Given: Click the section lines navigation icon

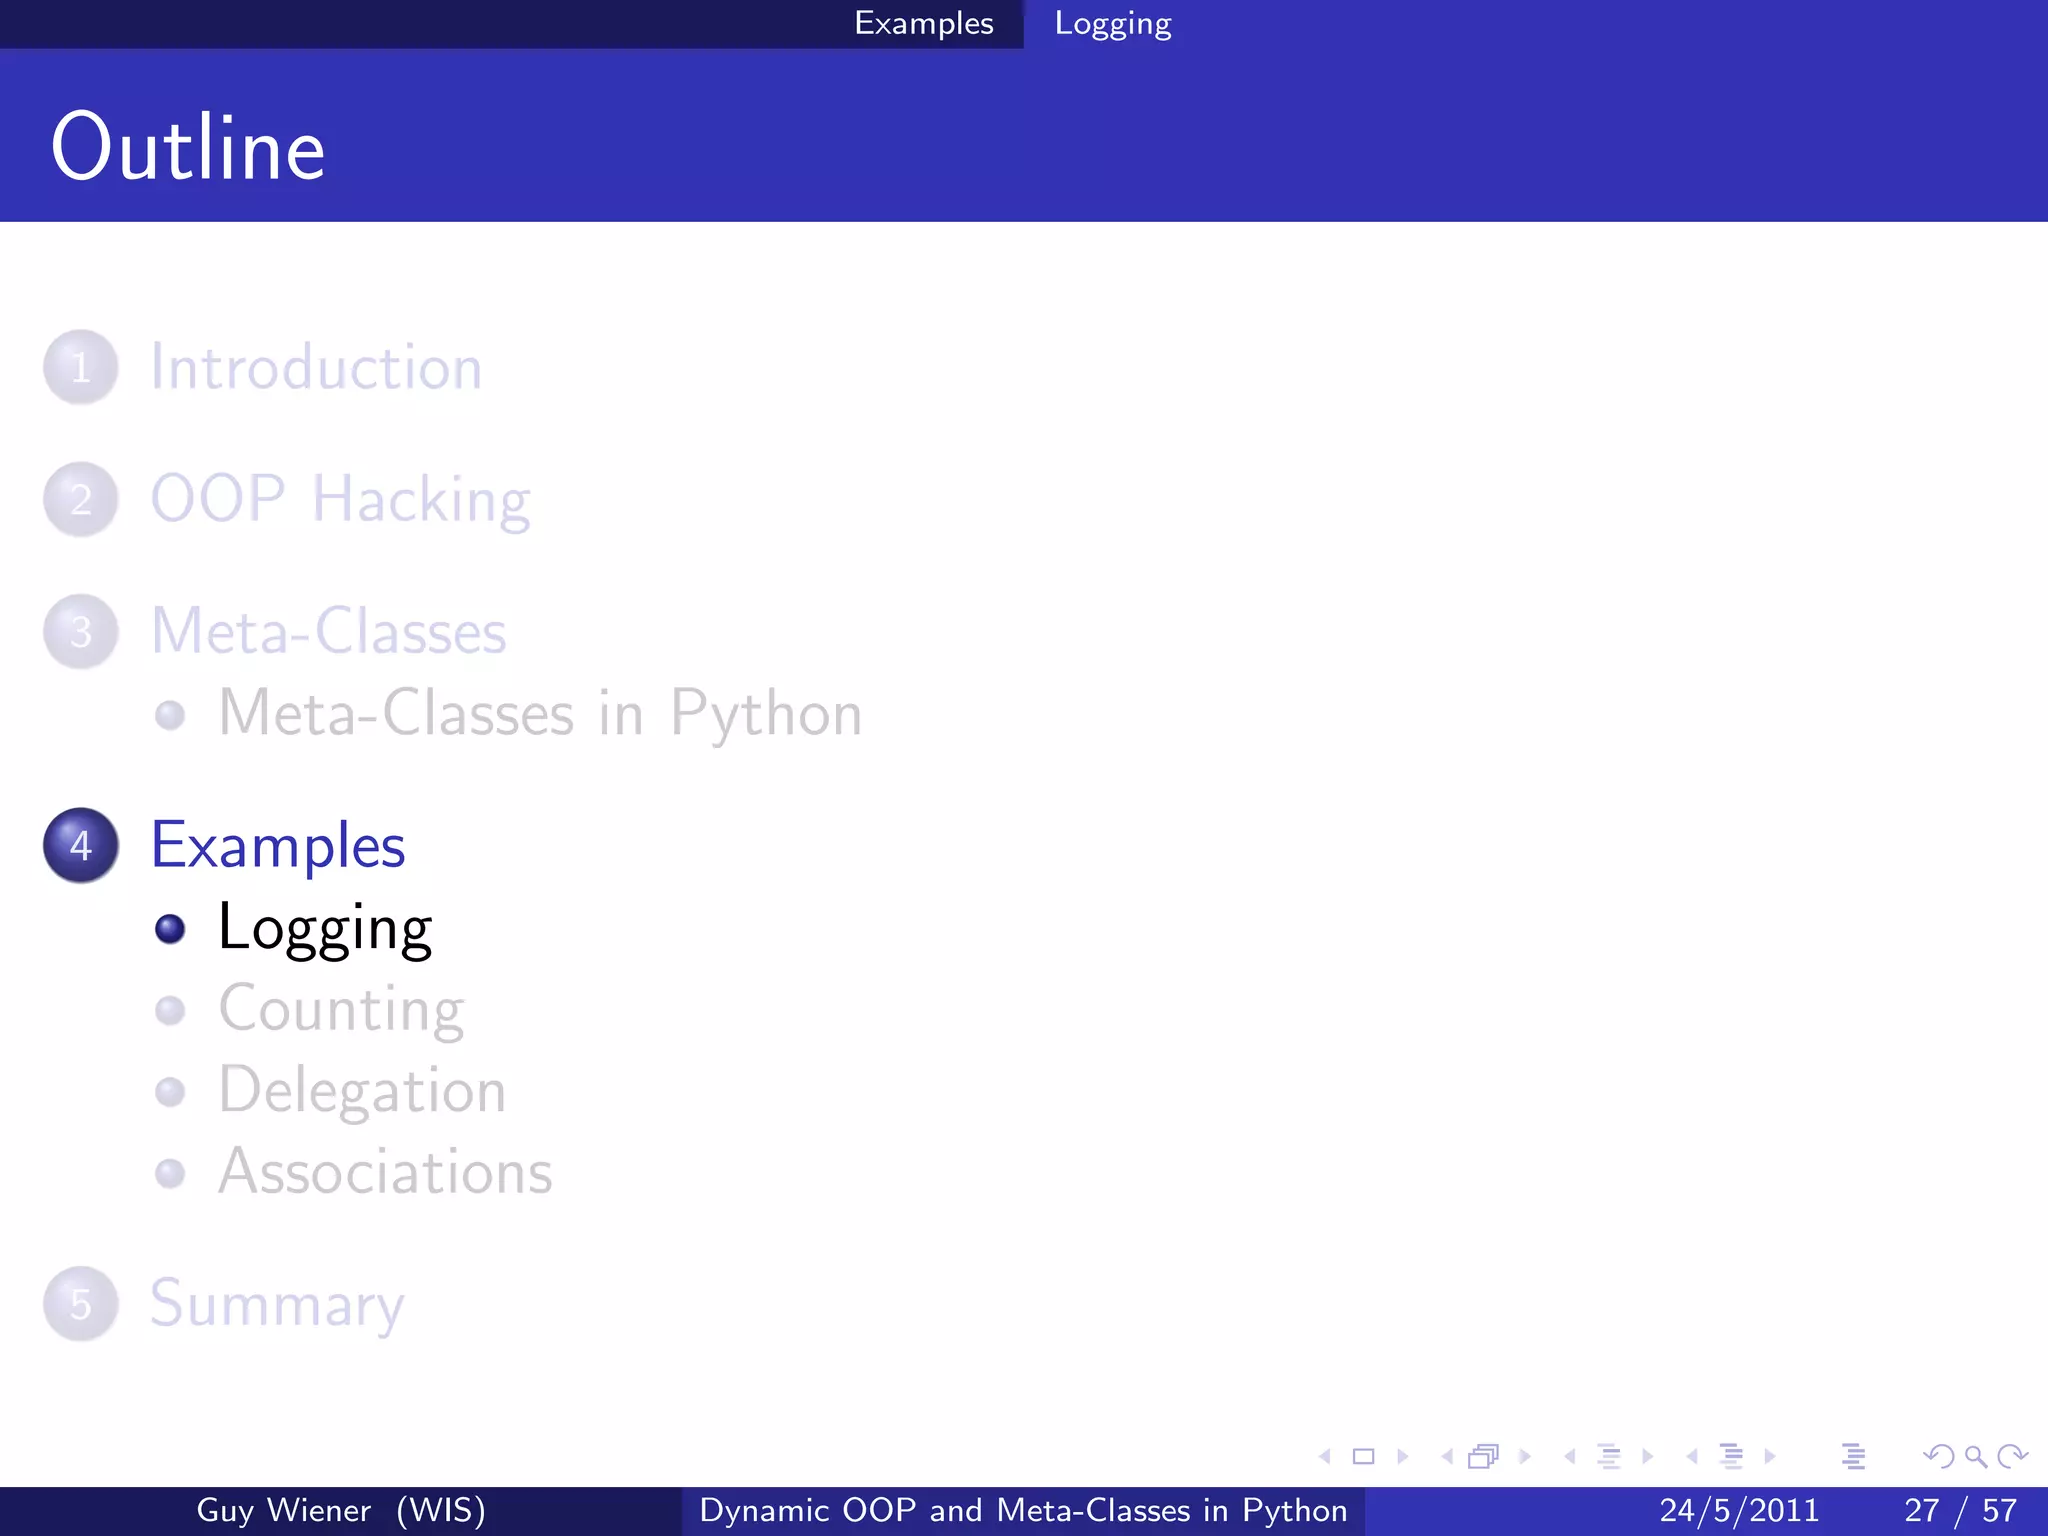Looking at the screenshot, I should [1731, 1457].
